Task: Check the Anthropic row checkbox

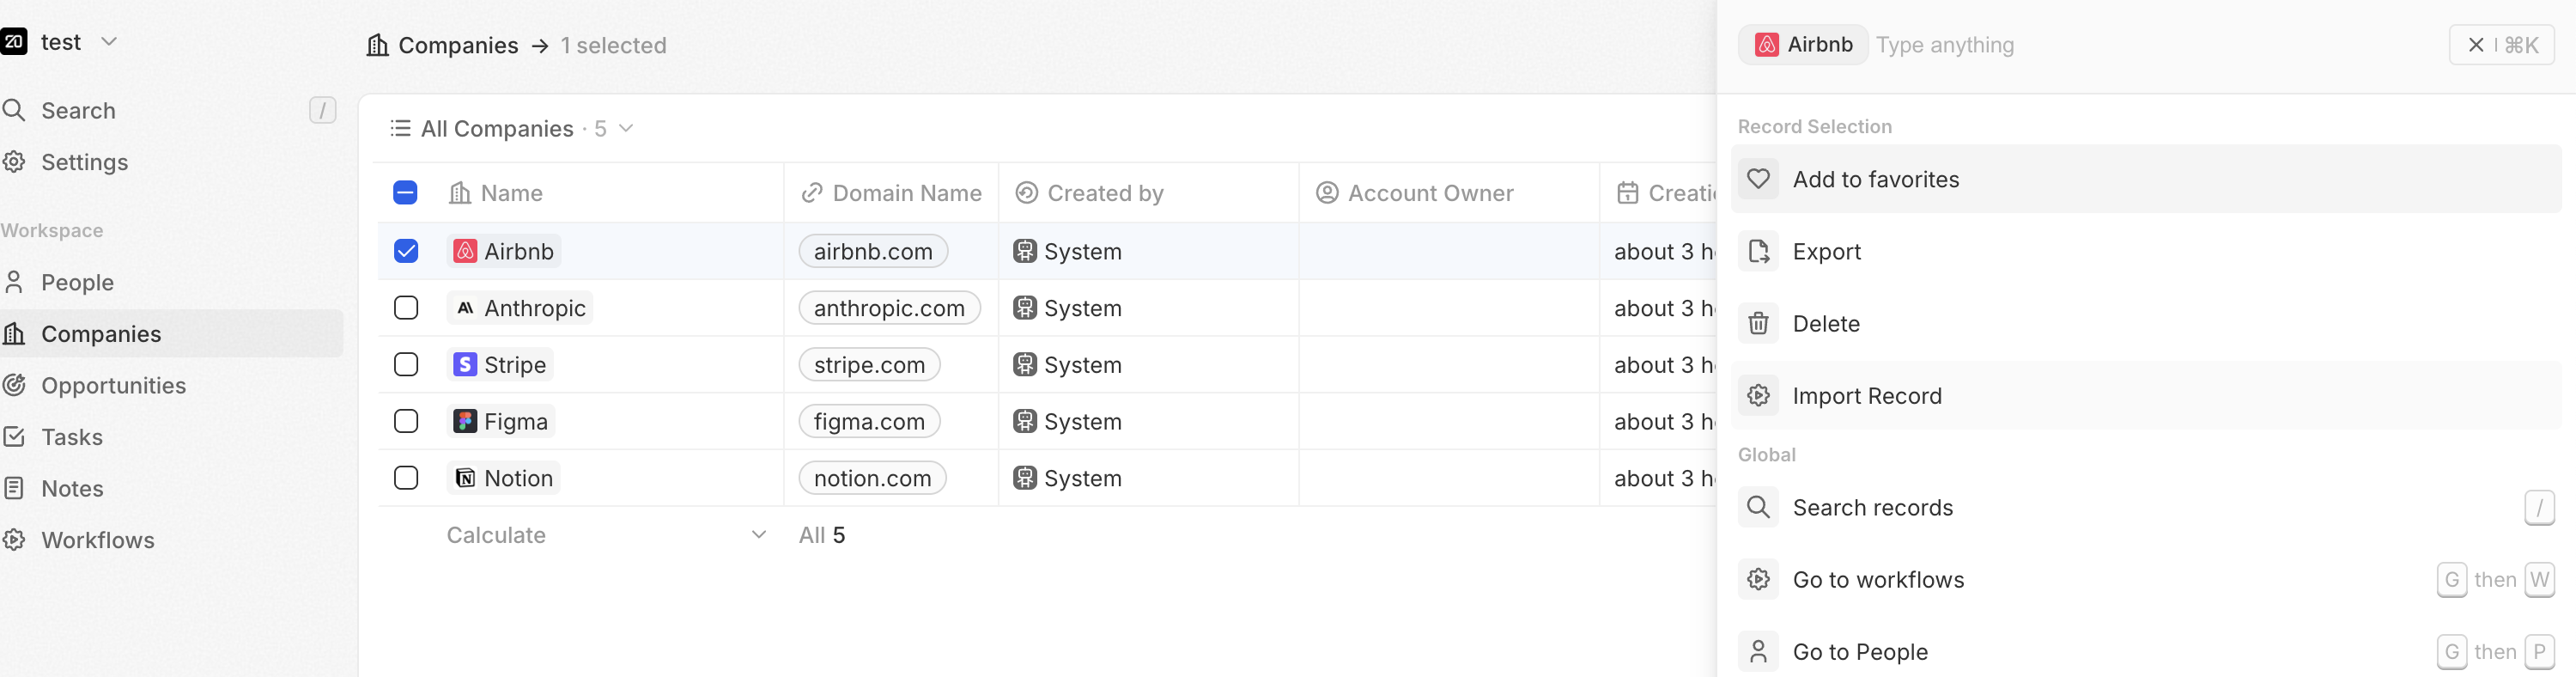Action: (406, 308)
